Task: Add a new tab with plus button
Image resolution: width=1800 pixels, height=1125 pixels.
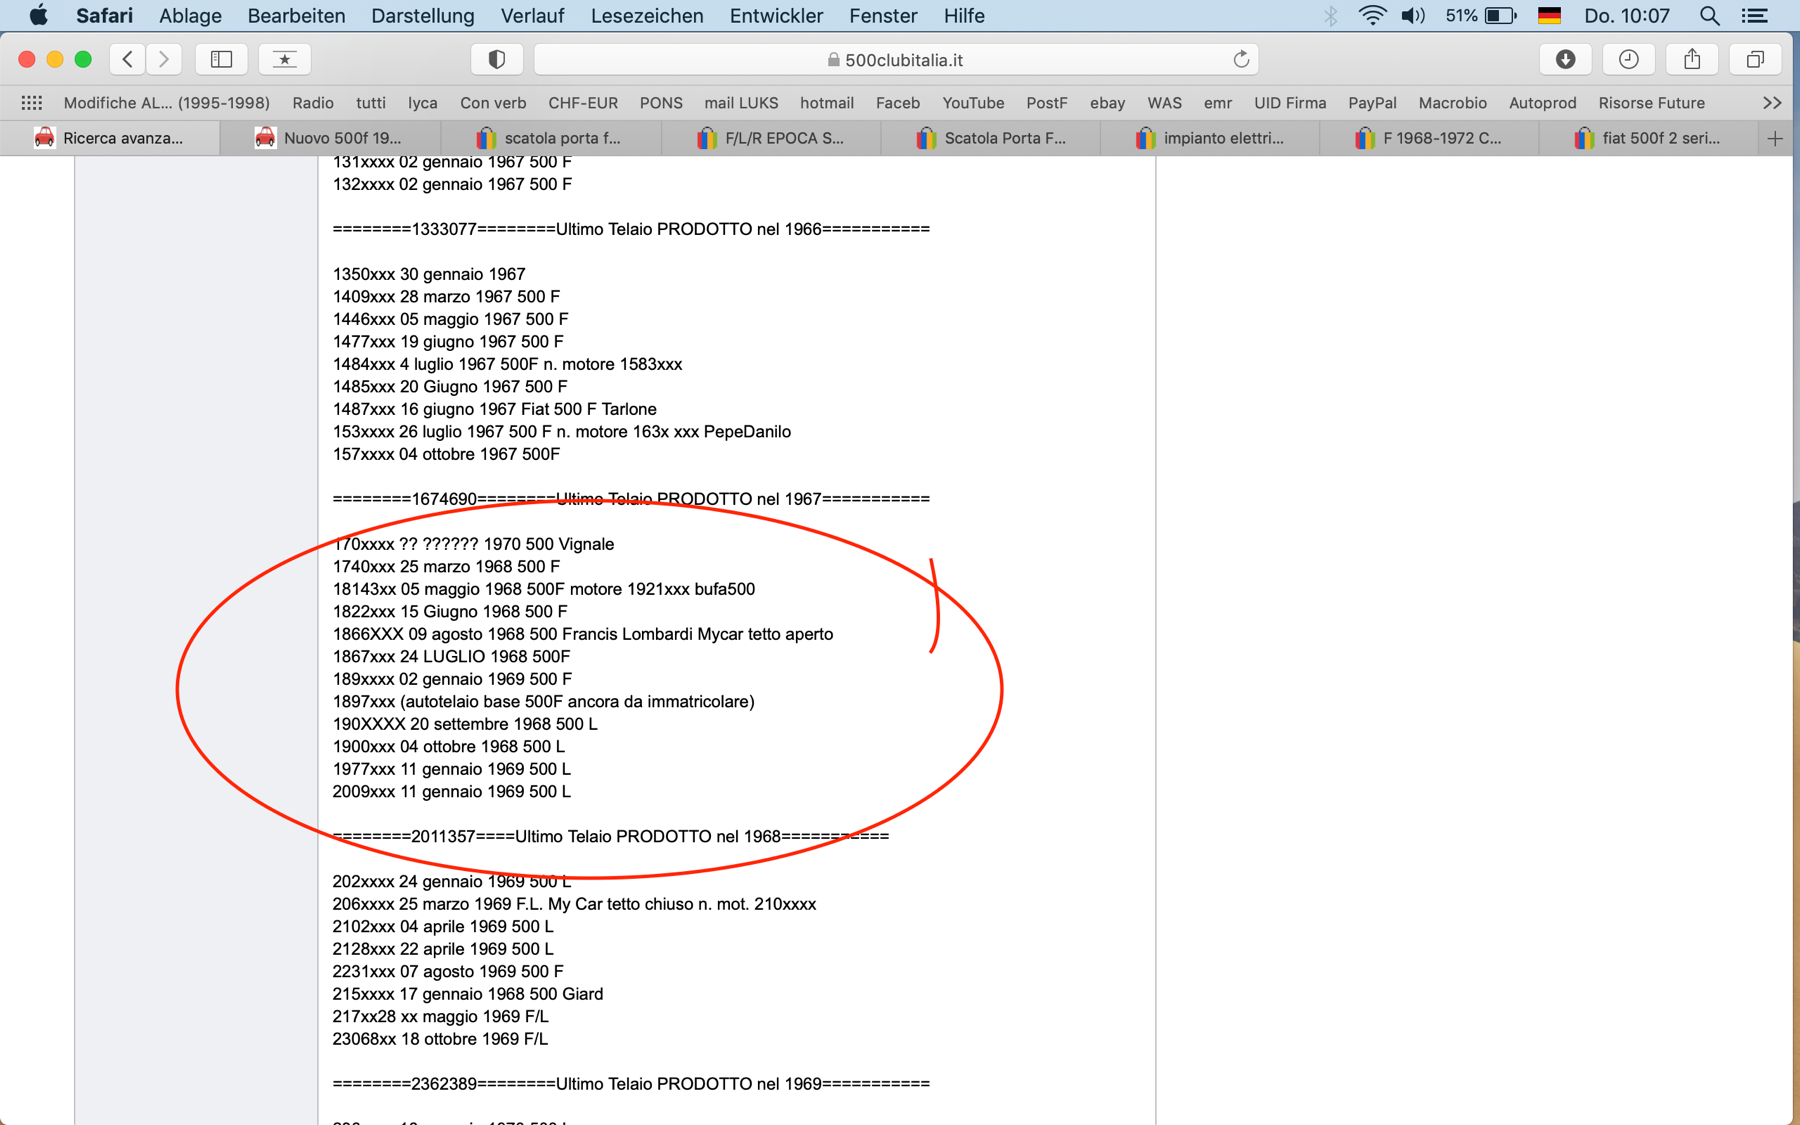Action: [1775, 138]
